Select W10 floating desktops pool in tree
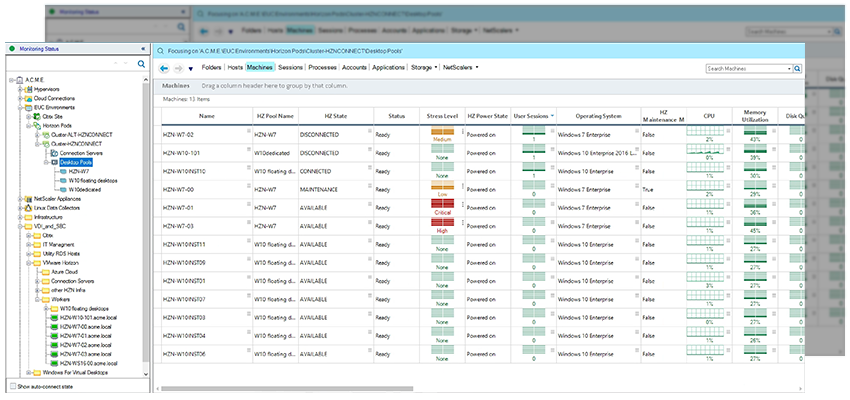 point(93,180)
